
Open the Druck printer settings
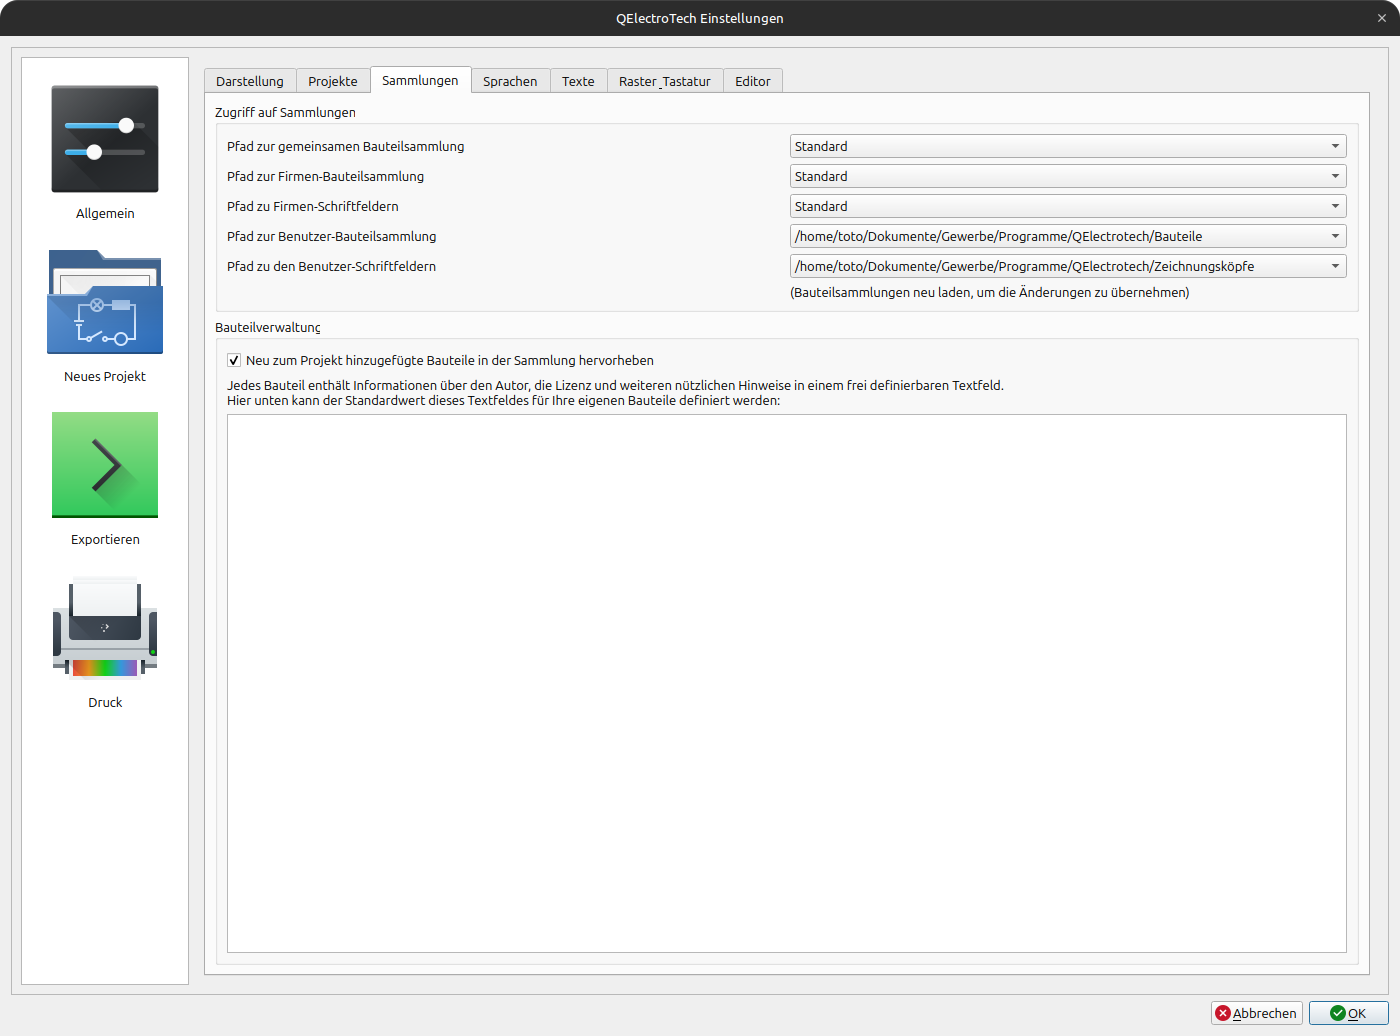tap(105, 628)
